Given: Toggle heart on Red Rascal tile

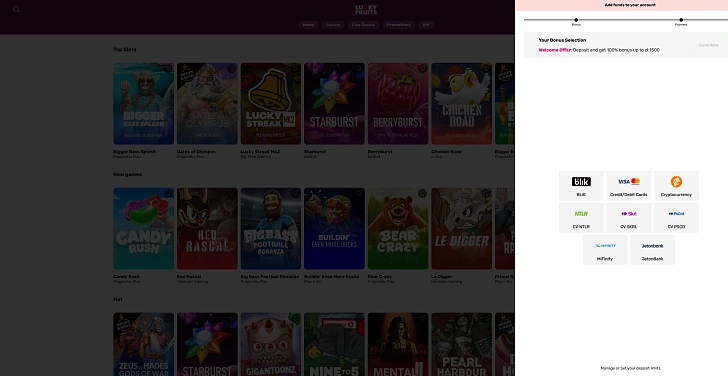Looking at the screenshot, I should pyautogui.click(x=231, y=194).
